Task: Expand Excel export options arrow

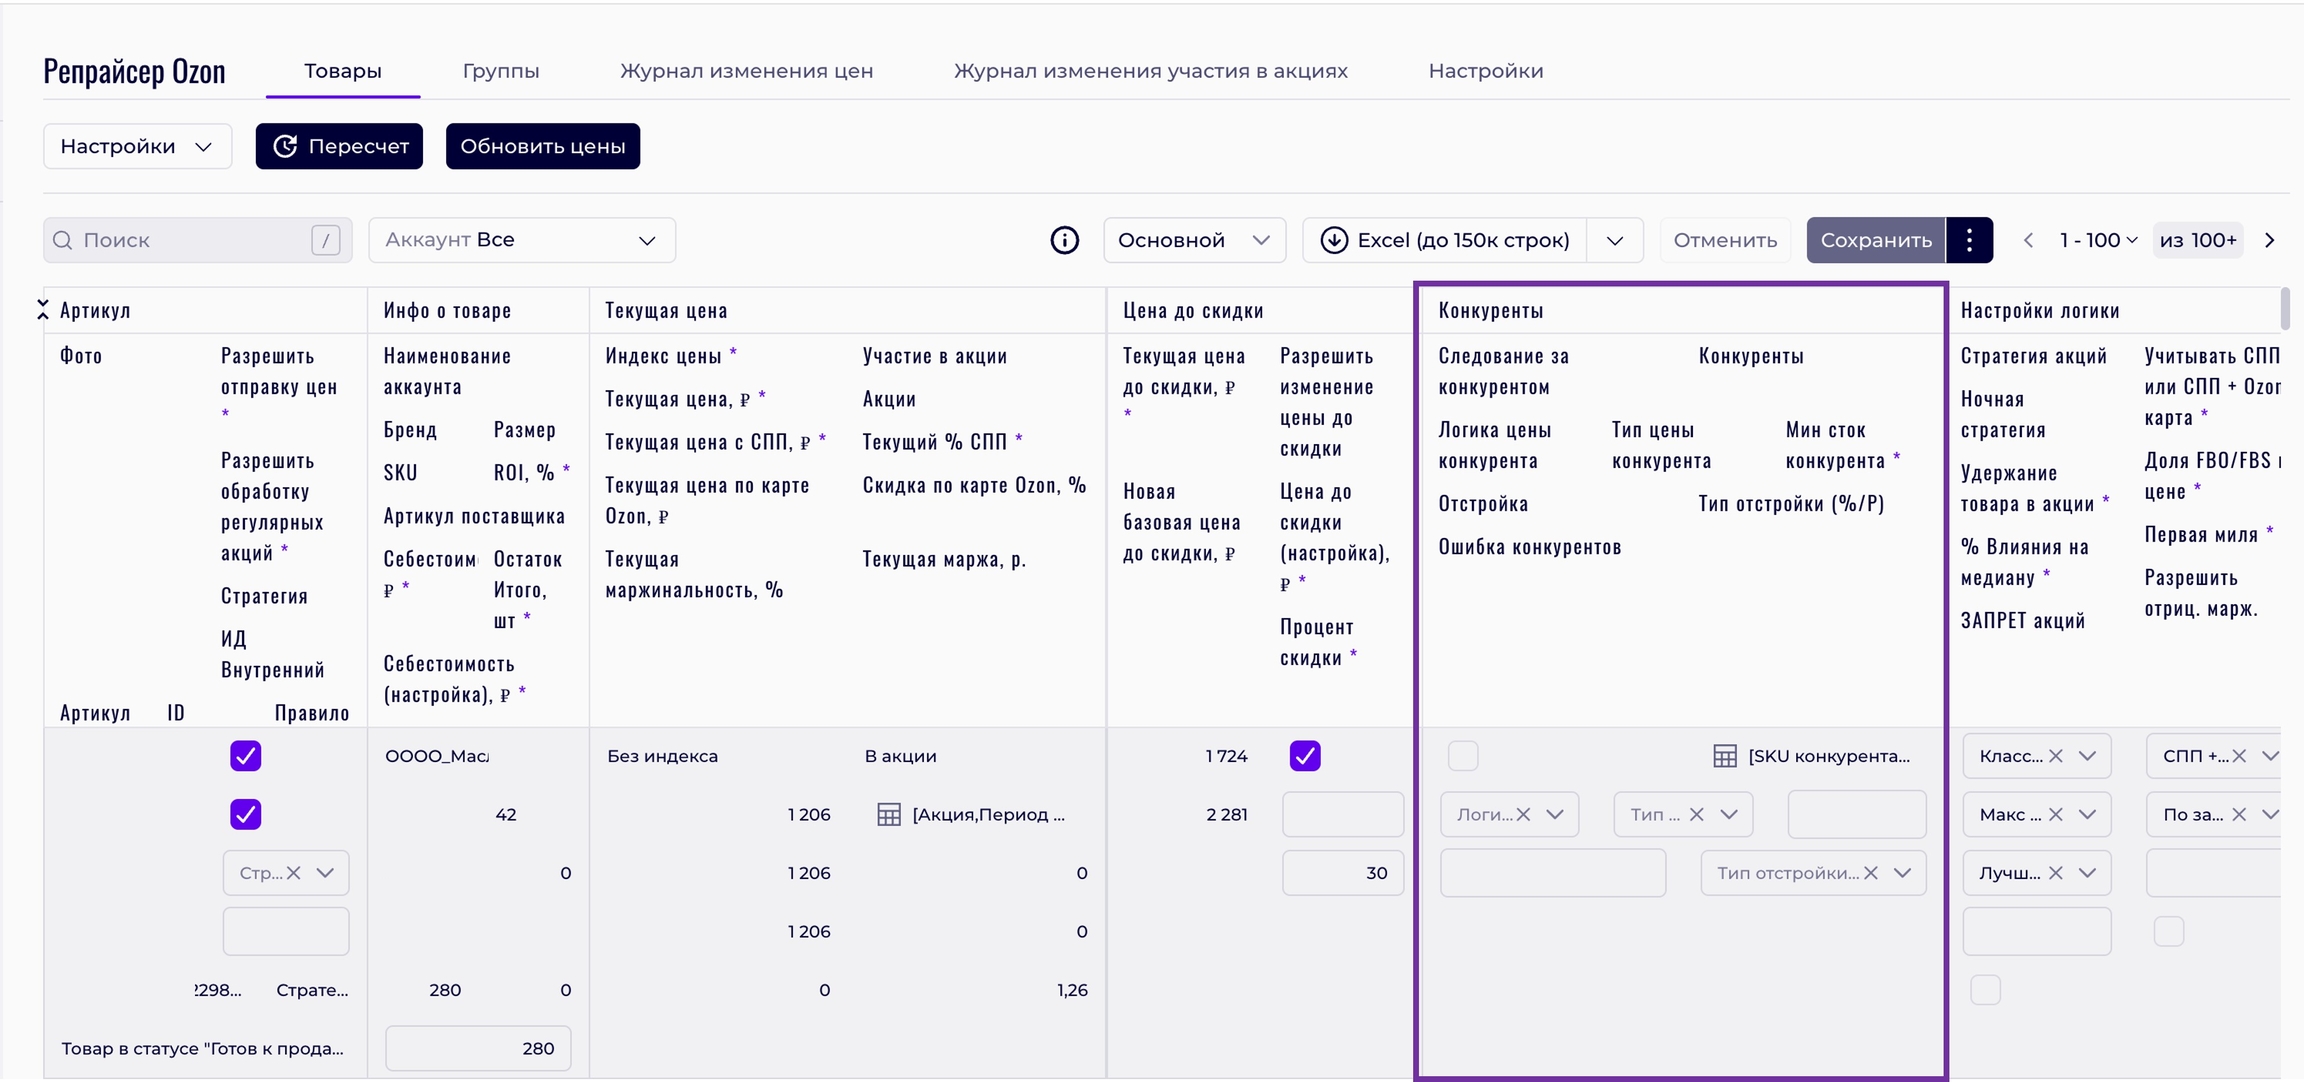Action: point(1614,240)
